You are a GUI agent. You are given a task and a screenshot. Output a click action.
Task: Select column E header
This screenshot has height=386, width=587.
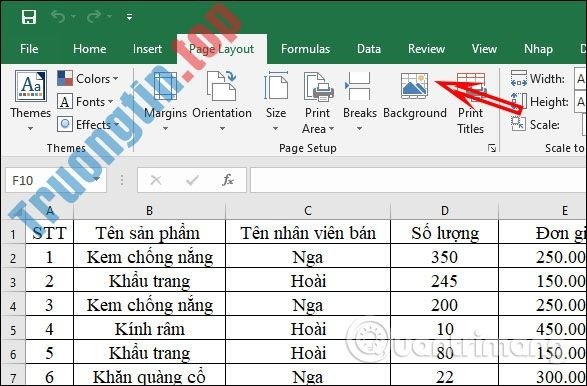tap(543, 211)
